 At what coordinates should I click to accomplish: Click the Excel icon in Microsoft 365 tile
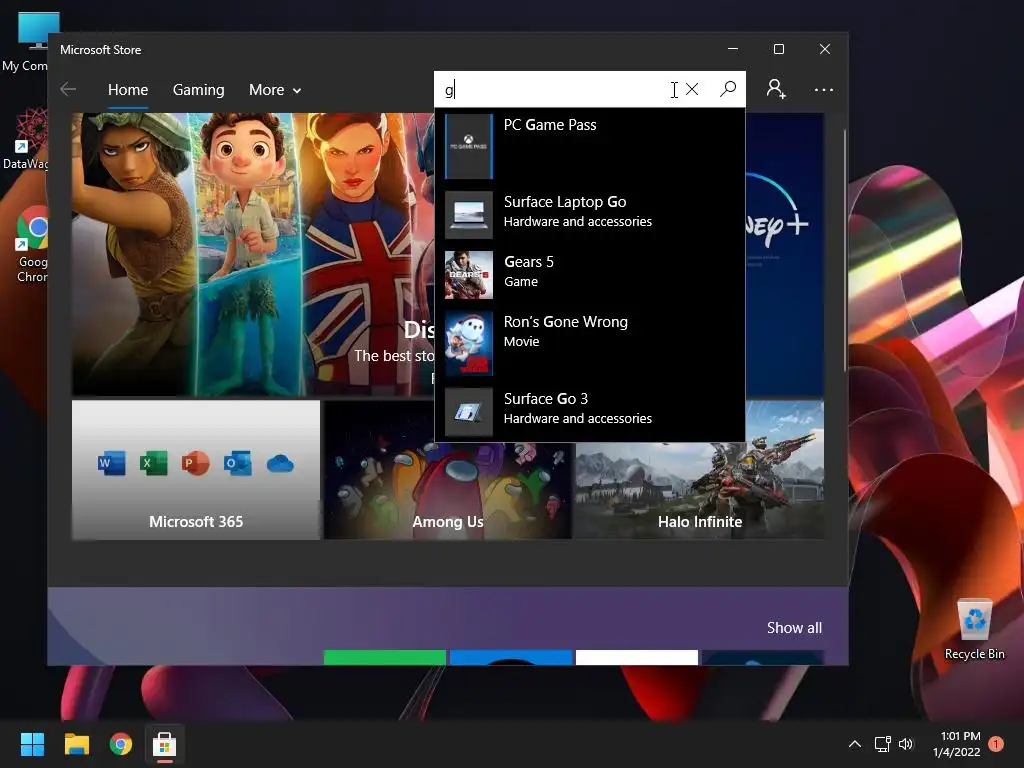[x=153, y=464]
